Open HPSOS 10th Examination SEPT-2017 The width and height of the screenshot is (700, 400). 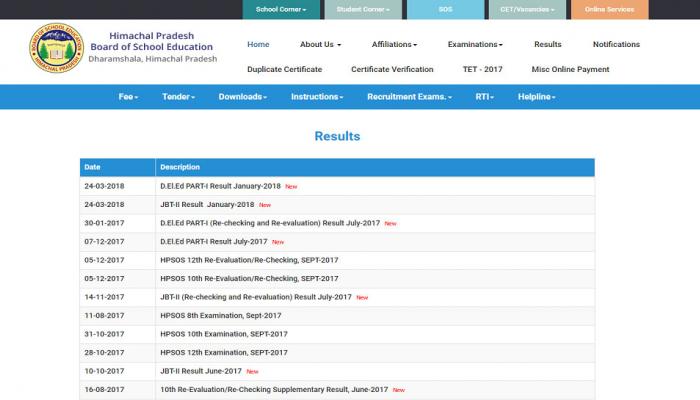click(x=224, y=334)
